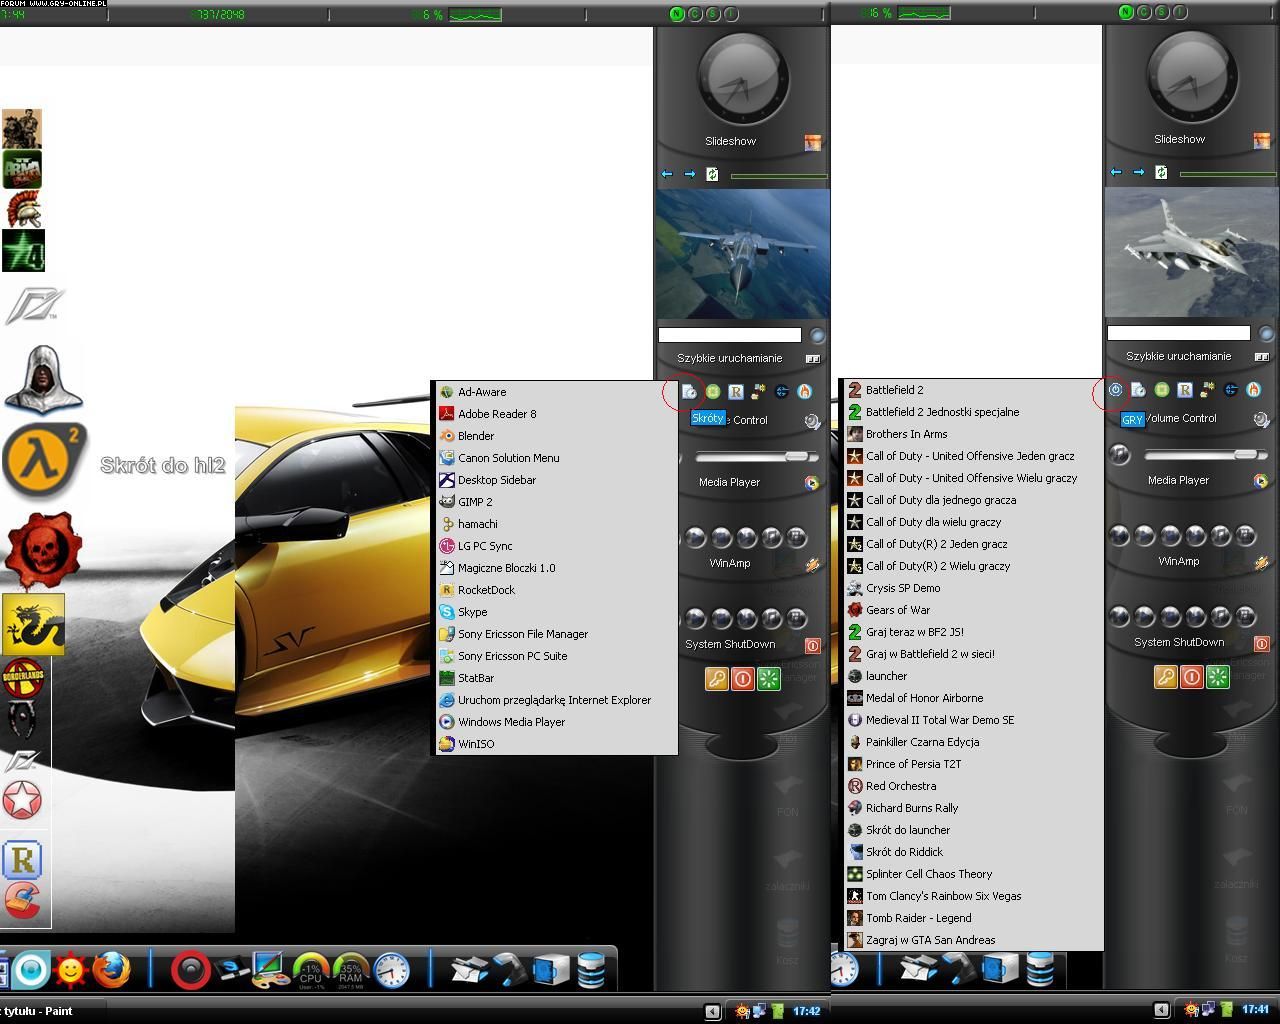Click the text input field in right sidebar

pyautogui.click(x=1178, y=333)
